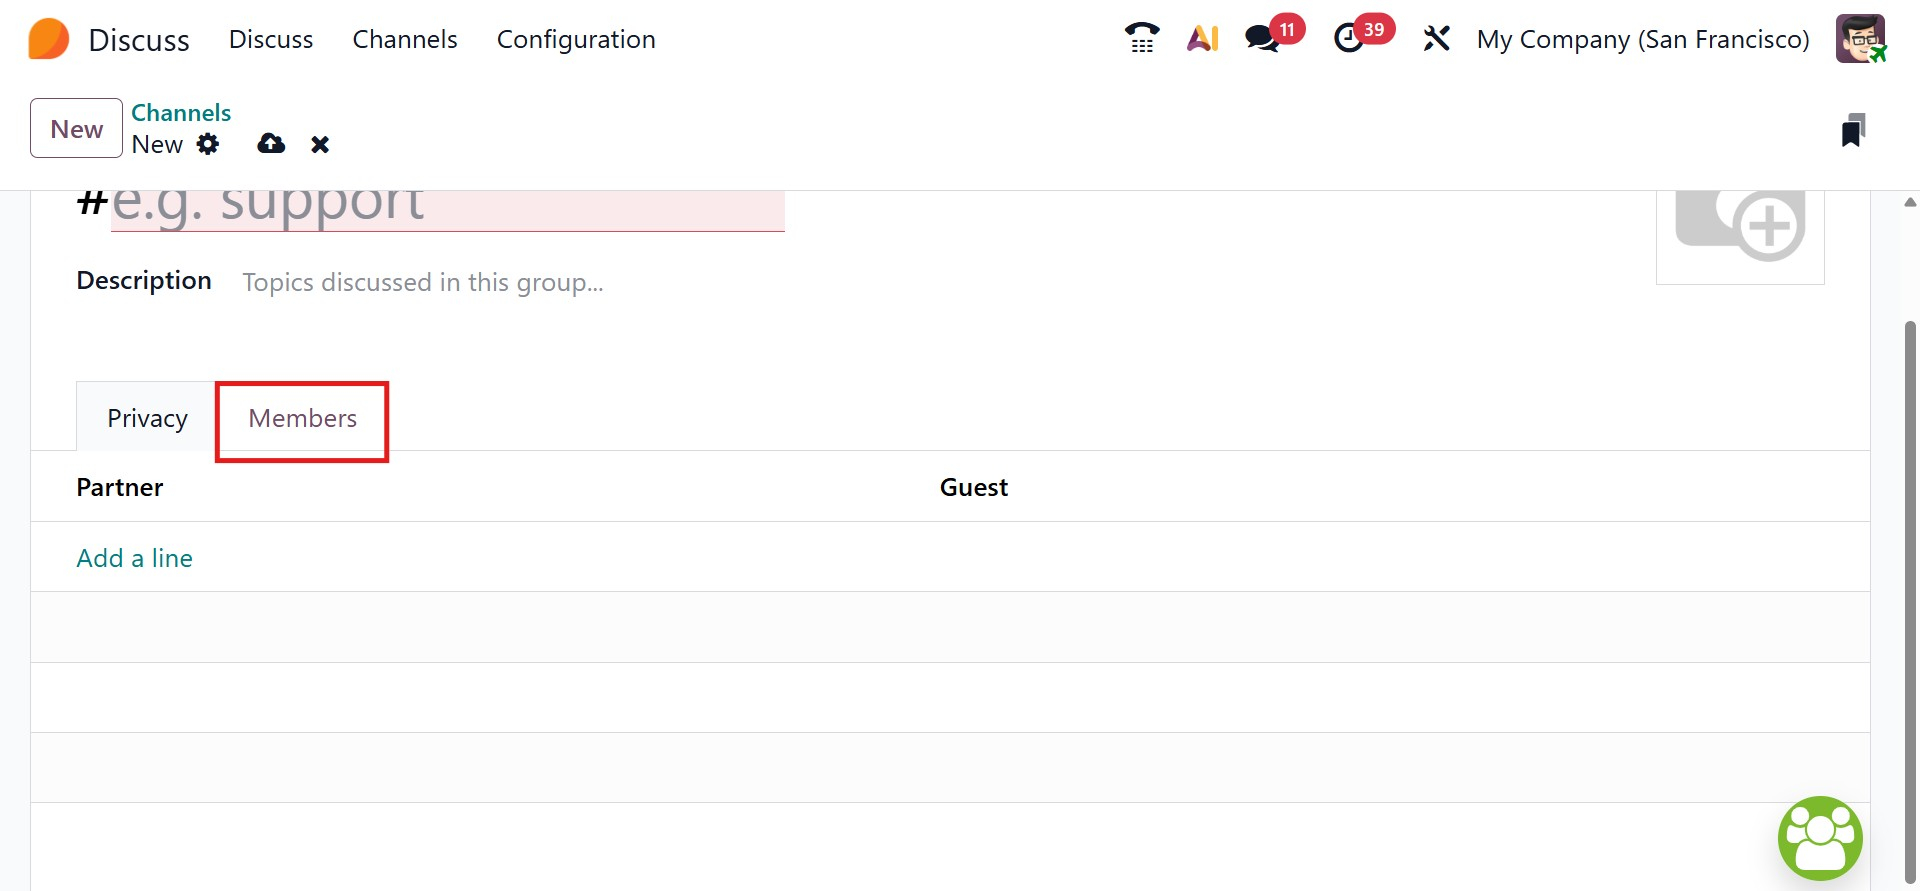Click the Odoo Discuss app logo
The width and height of the screenshot is (1920, 891).
tap(49, 39)
